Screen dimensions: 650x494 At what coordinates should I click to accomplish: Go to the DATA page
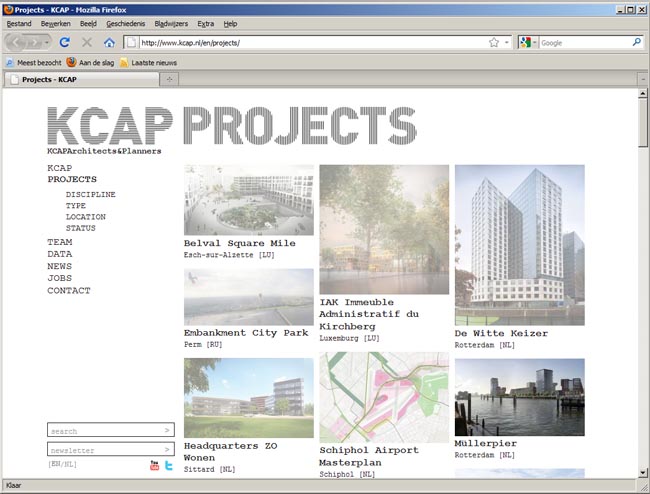click(x=60, y=254)
